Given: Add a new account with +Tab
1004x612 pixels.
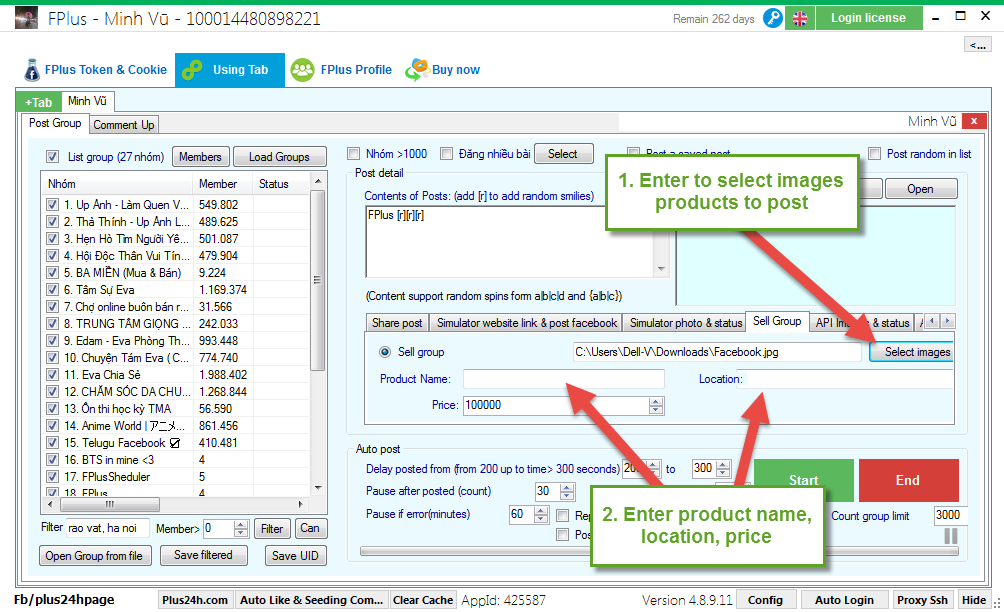Looking at the screenshot, I should click(38, 102).
